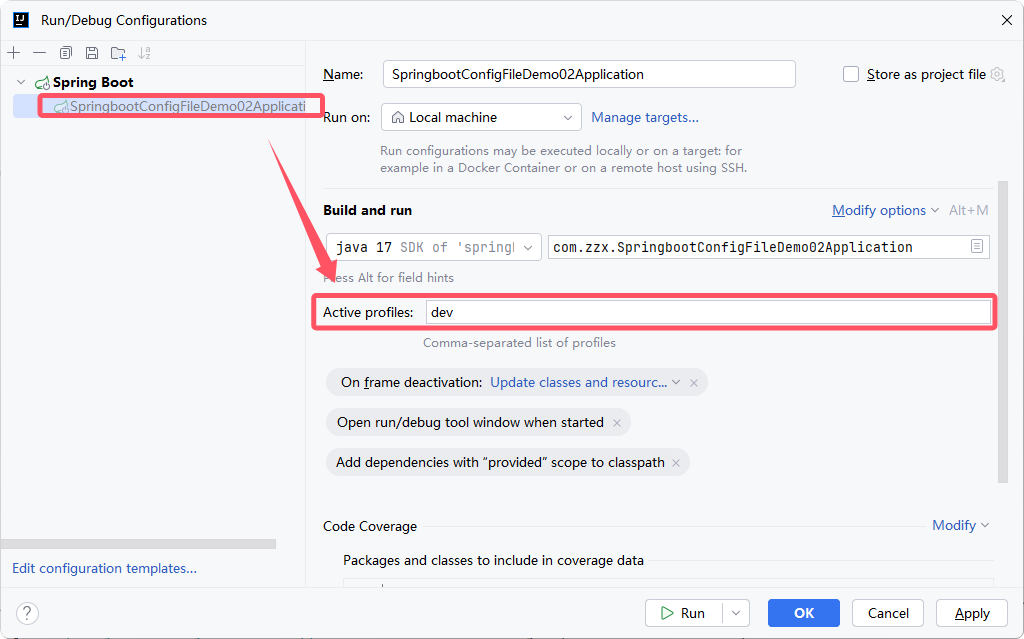Save the configuration with the floppy icon
Image resolution: width=1024 pixels, height=639 pixels.
coord(92,53)
